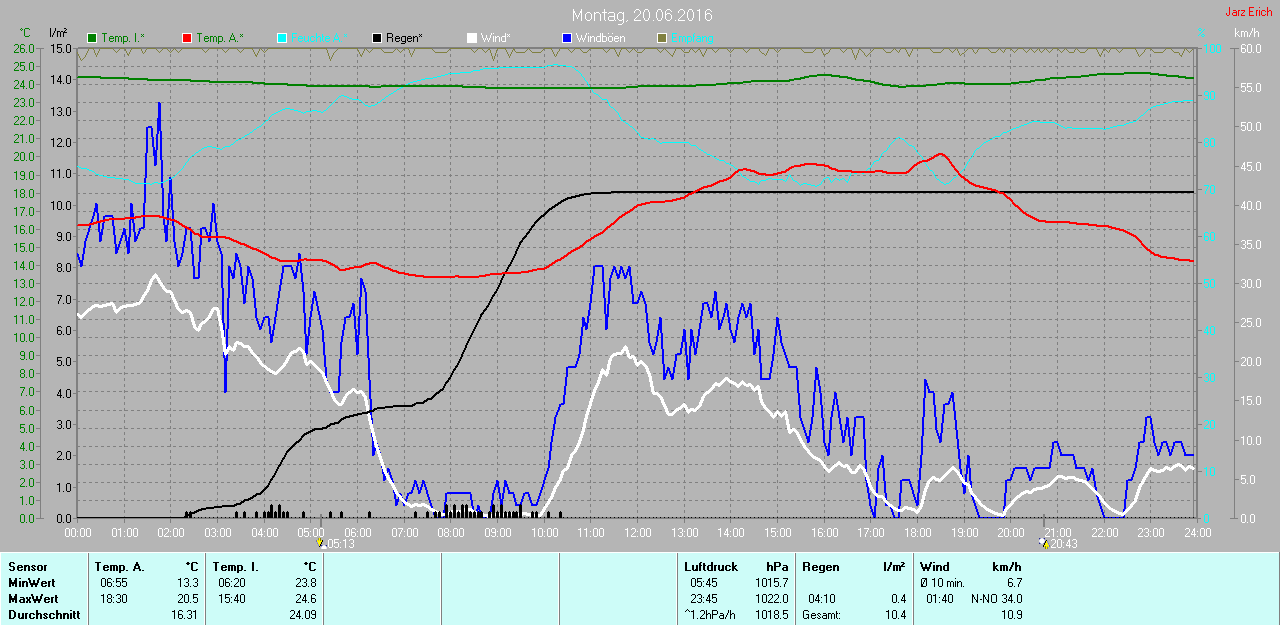Click the Jarz Erich label
Viewport: 1280px width, 625px height.
1248,12
